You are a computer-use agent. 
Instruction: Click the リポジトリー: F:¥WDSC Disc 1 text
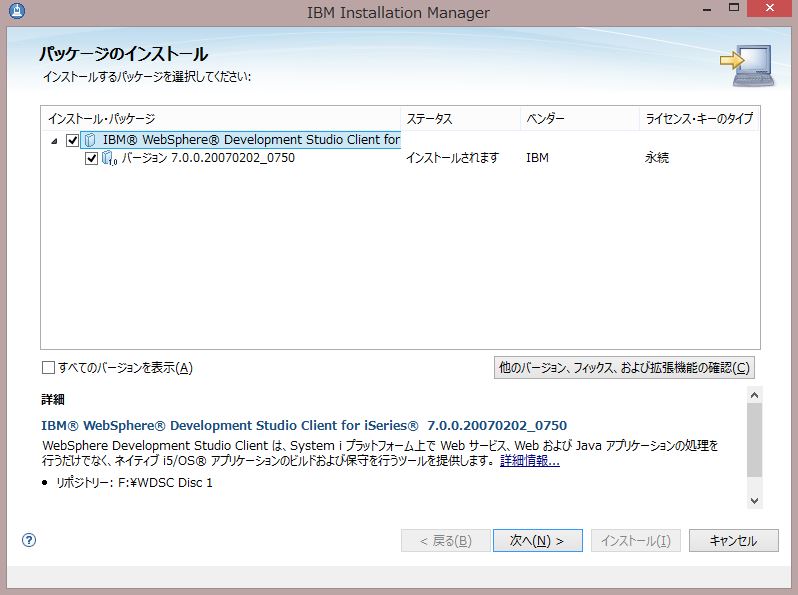[x=134, y=483]
